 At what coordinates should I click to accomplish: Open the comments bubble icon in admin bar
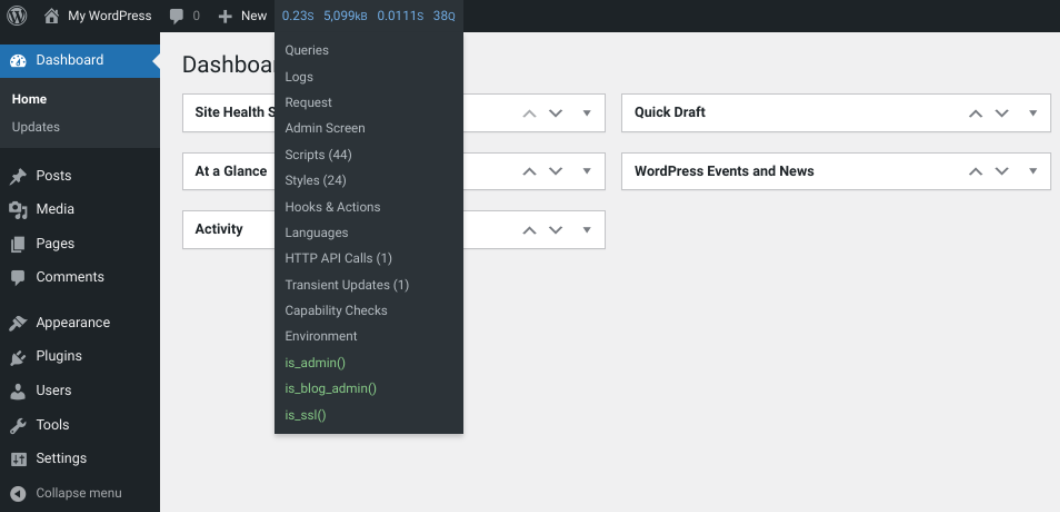point(177,16)
